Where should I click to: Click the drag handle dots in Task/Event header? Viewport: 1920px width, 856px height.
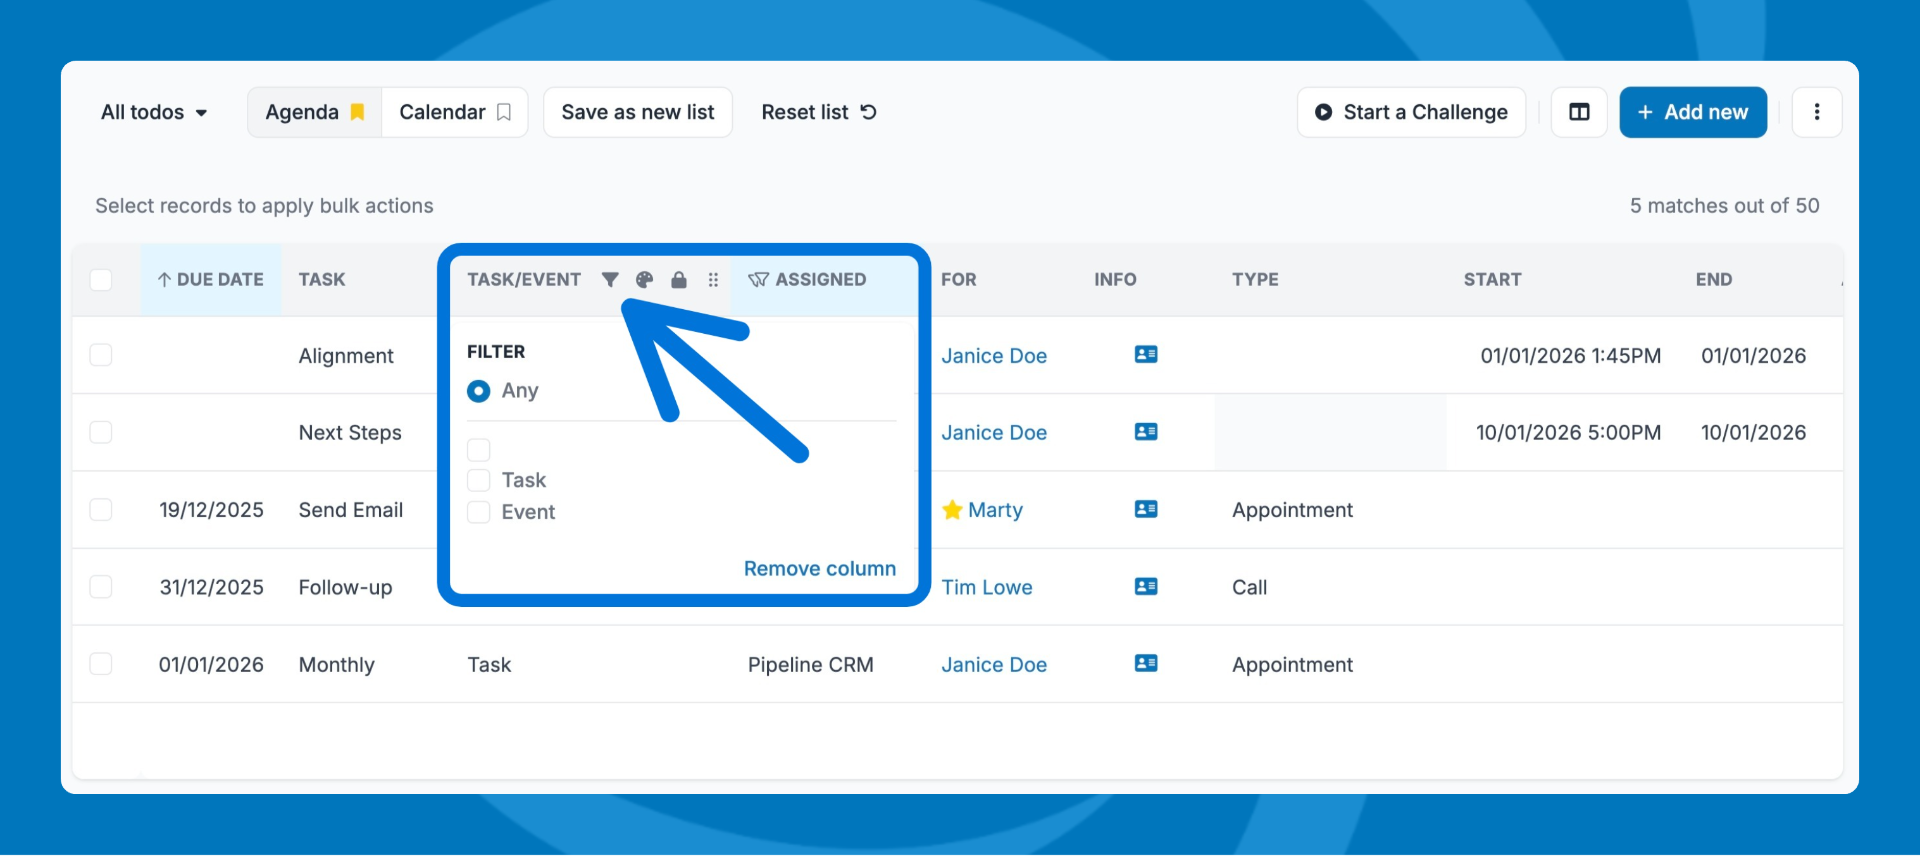click(713, 280)
